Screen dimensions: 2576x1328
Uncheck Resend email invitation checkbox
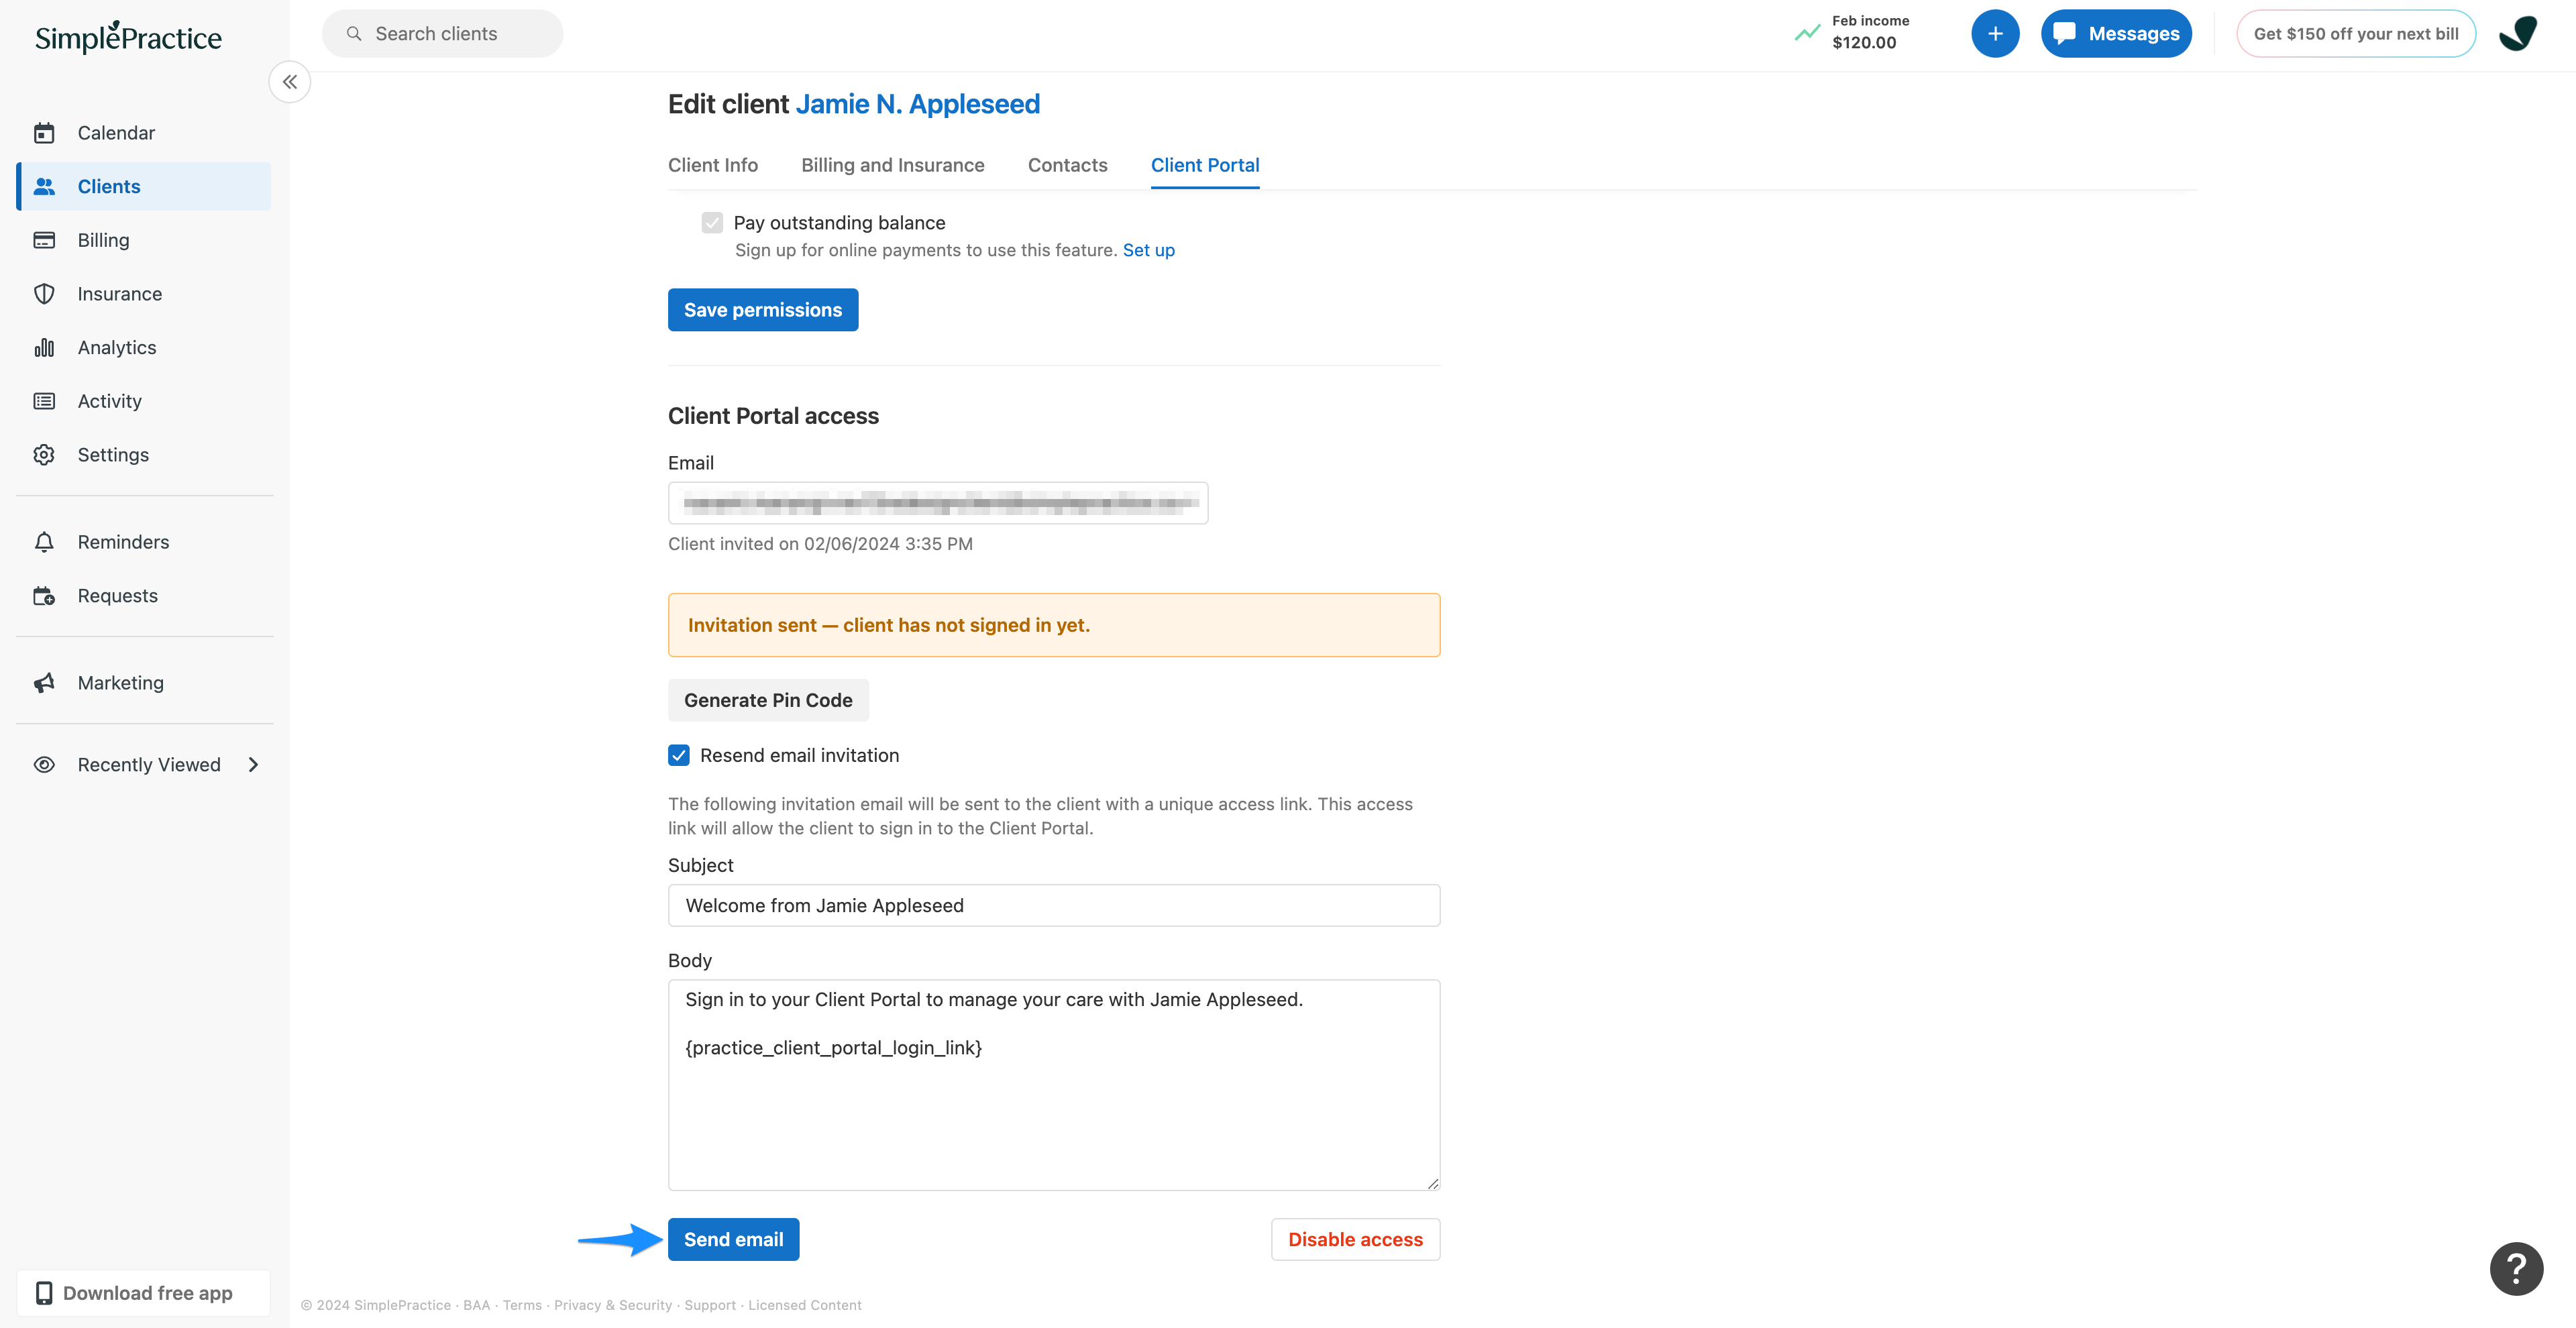coord(679,755)
